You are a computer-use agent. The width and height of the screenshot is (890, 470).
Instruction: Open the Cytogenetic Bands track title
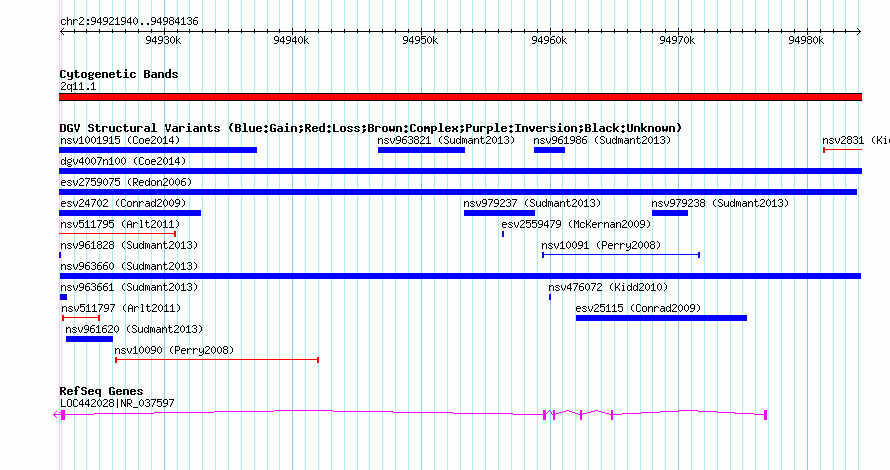coord(119,74)
